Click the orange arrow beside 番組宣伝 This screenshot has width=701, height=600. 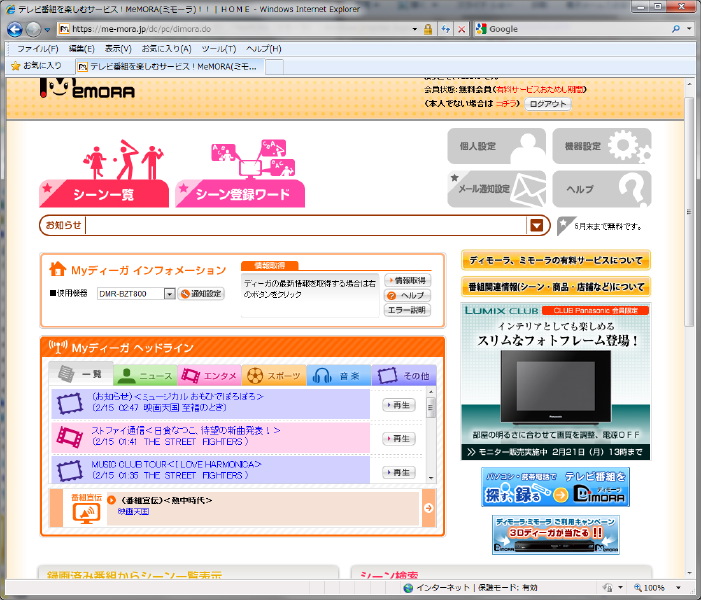pos(428,508)
